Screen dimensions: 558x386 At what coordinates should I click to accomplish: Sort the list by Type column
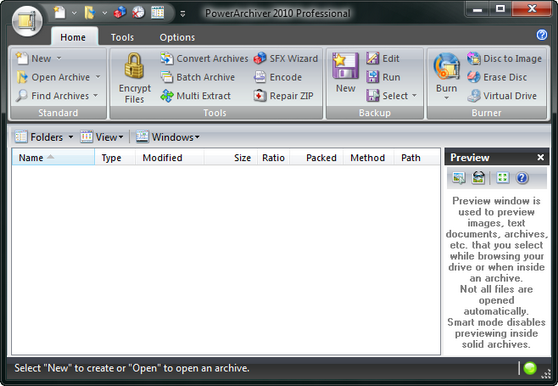[x=115, y=158]
